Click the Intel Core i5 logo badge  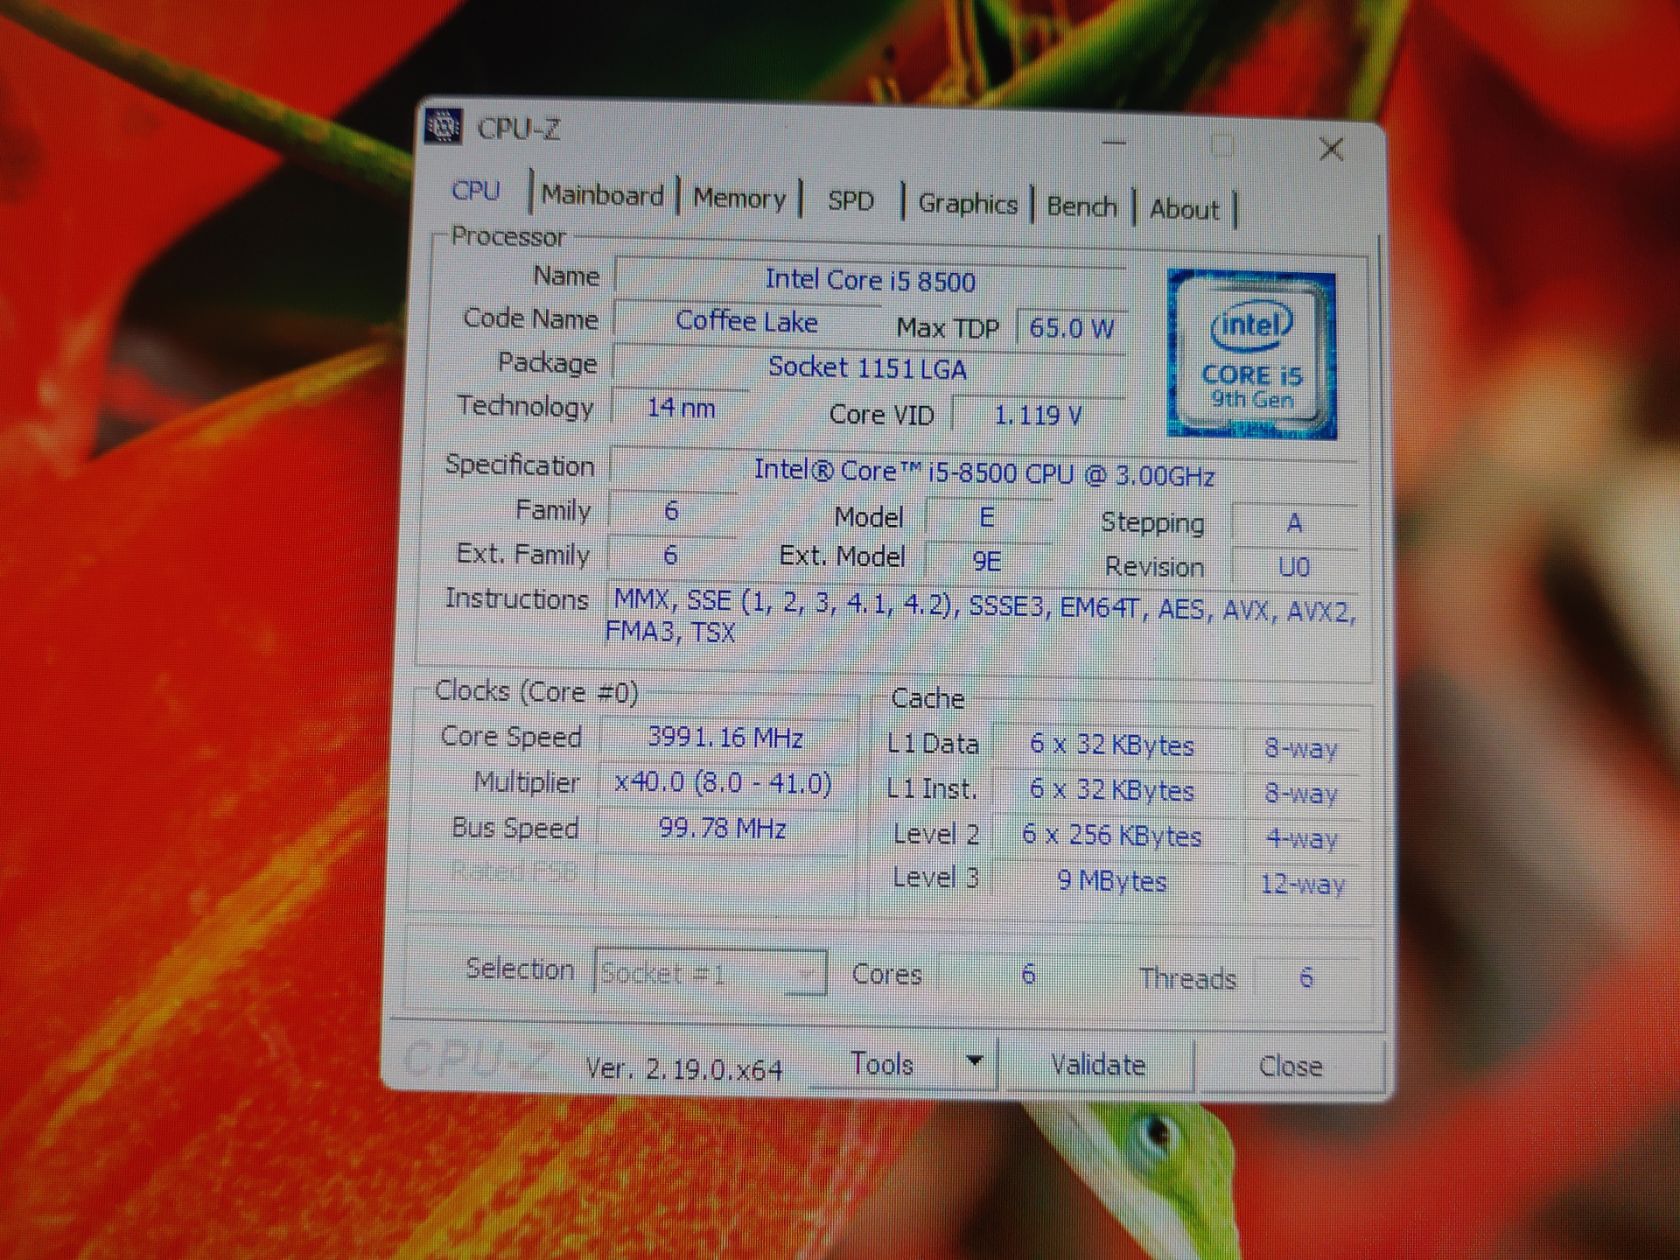point(1251,354)
